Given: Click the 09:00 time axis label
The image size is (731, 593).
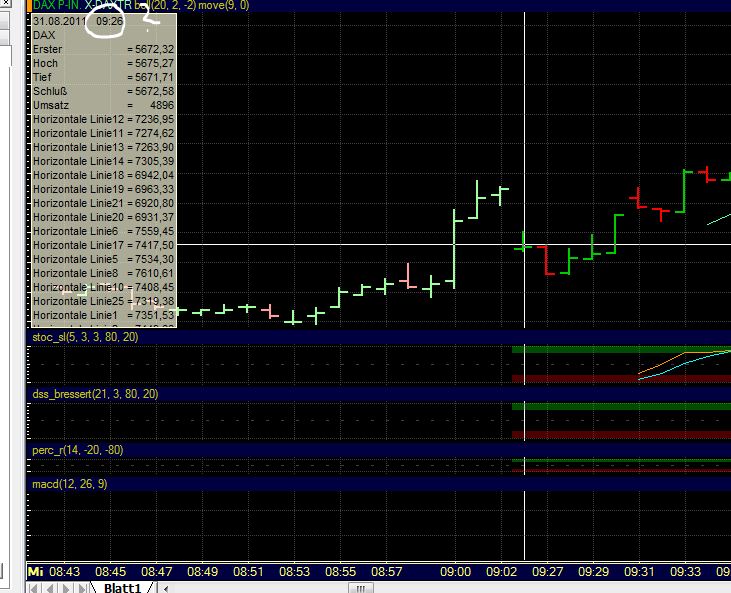Looking at the screenshot, I should pyautogui.click(x=455, y=572).
